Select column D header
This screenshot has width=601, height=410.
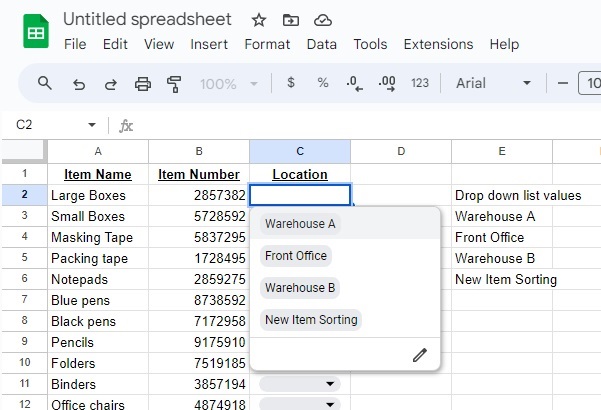click(401, 151)
